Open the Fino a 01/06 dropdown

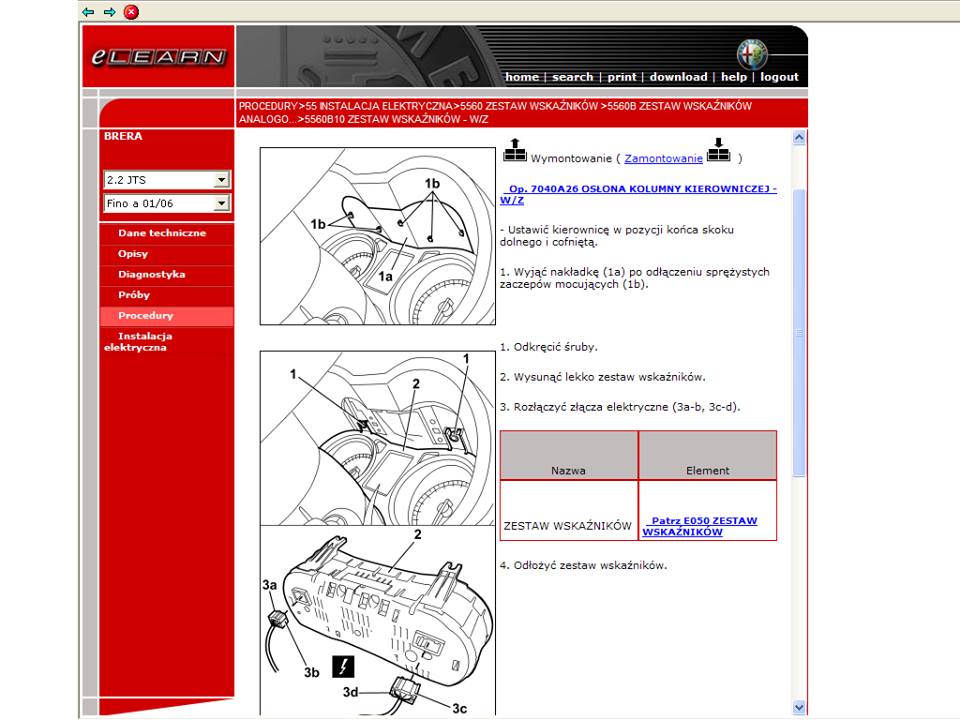[x=167, y=203]
